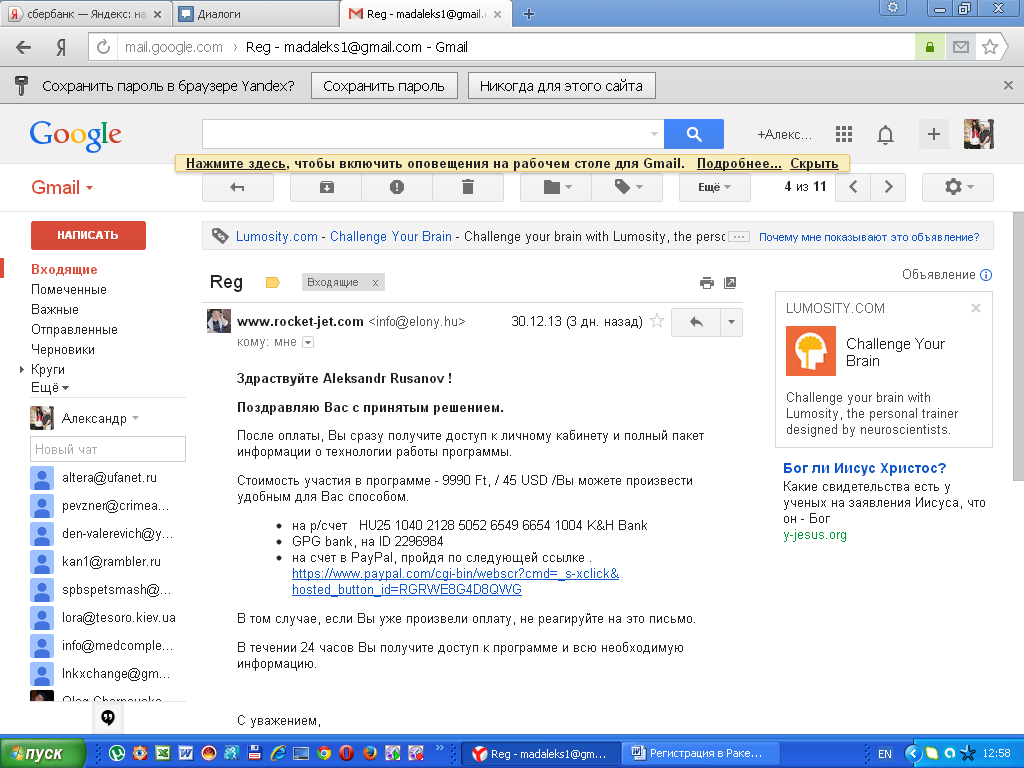This screenshot has height=768, width=1024.
Task: Click the Новый чат input field
Action: (x=108, y=449)
